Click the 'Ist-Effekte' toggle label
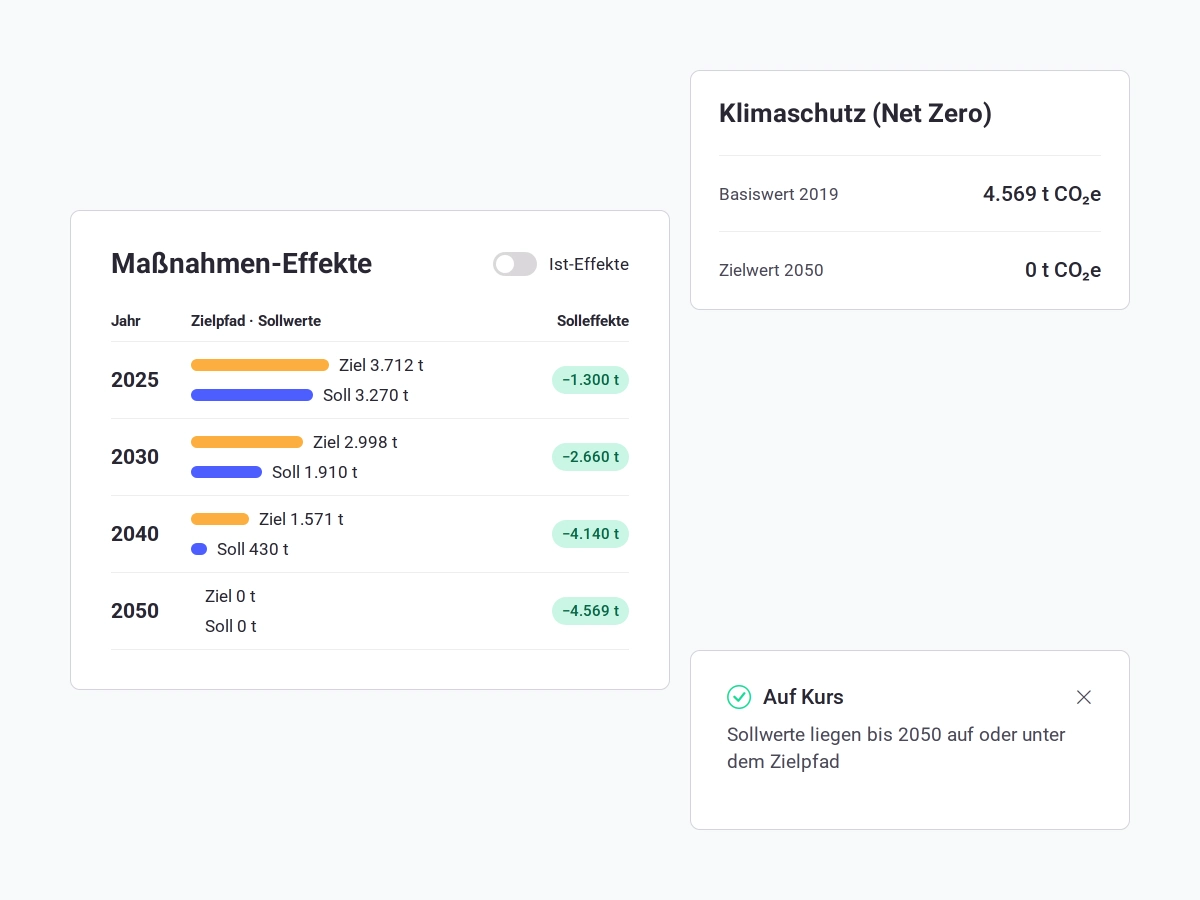The image size is (1200, 900). 589,264
